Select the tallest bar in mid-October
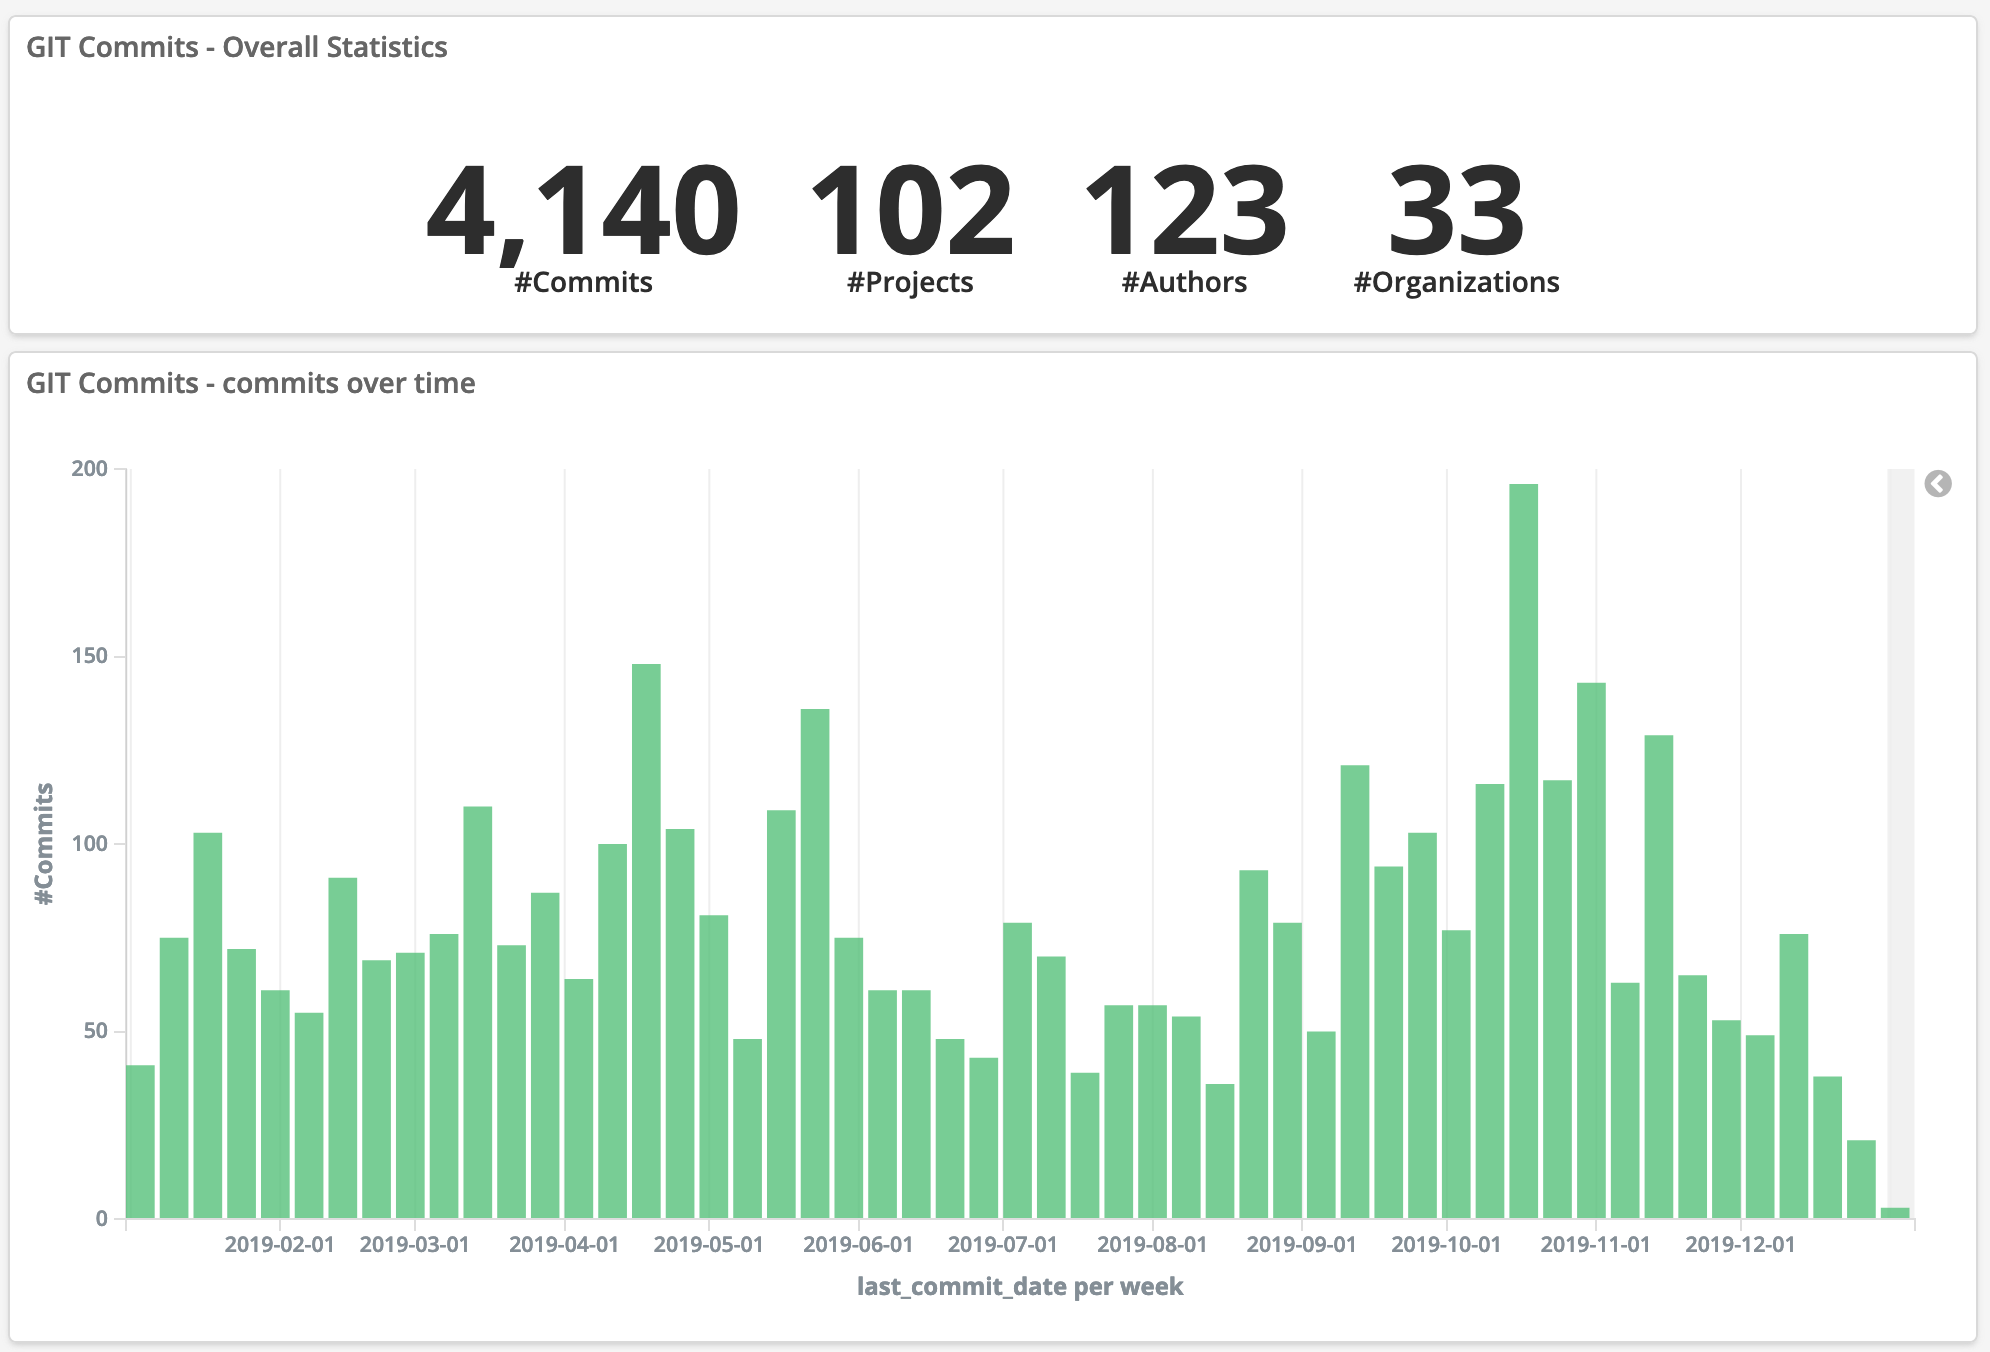 [1523, 850]
